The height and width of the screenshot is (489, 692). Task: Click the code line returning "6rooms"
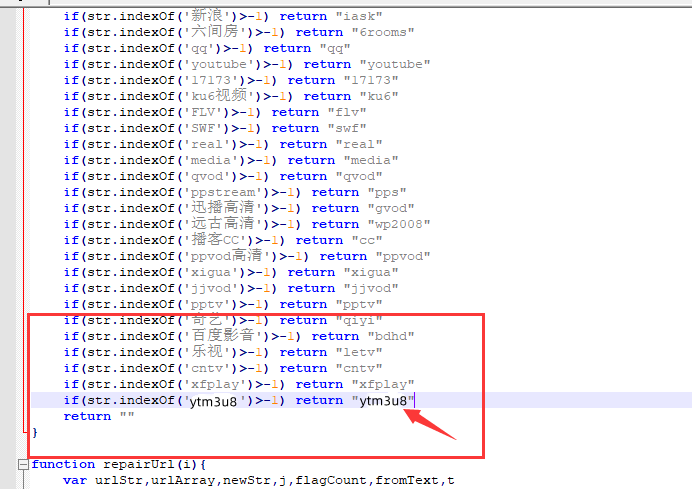[239, 32]
